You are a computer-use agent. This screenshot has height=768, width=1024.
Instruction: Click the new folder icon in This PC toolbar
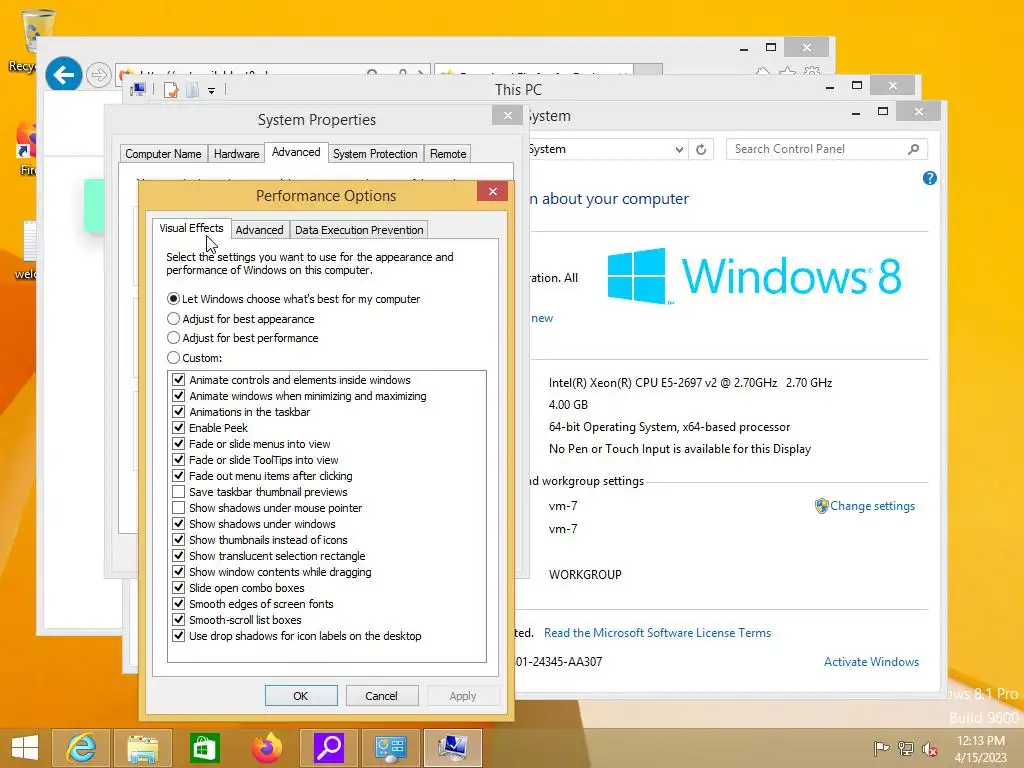(x=192, y=90)
